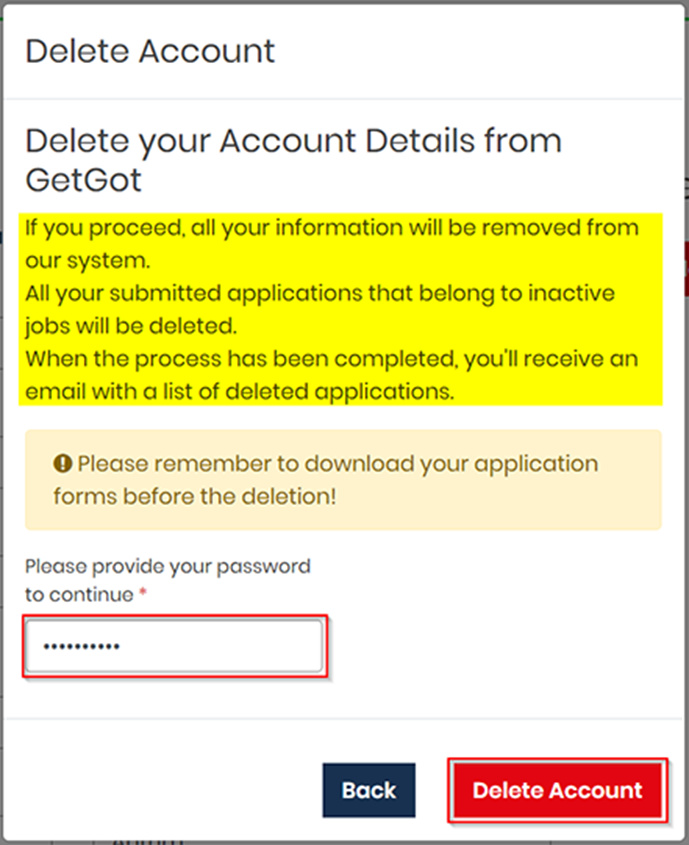Click the 'If you proceed' highlighted sentence
689x845 pixels.
332,228
